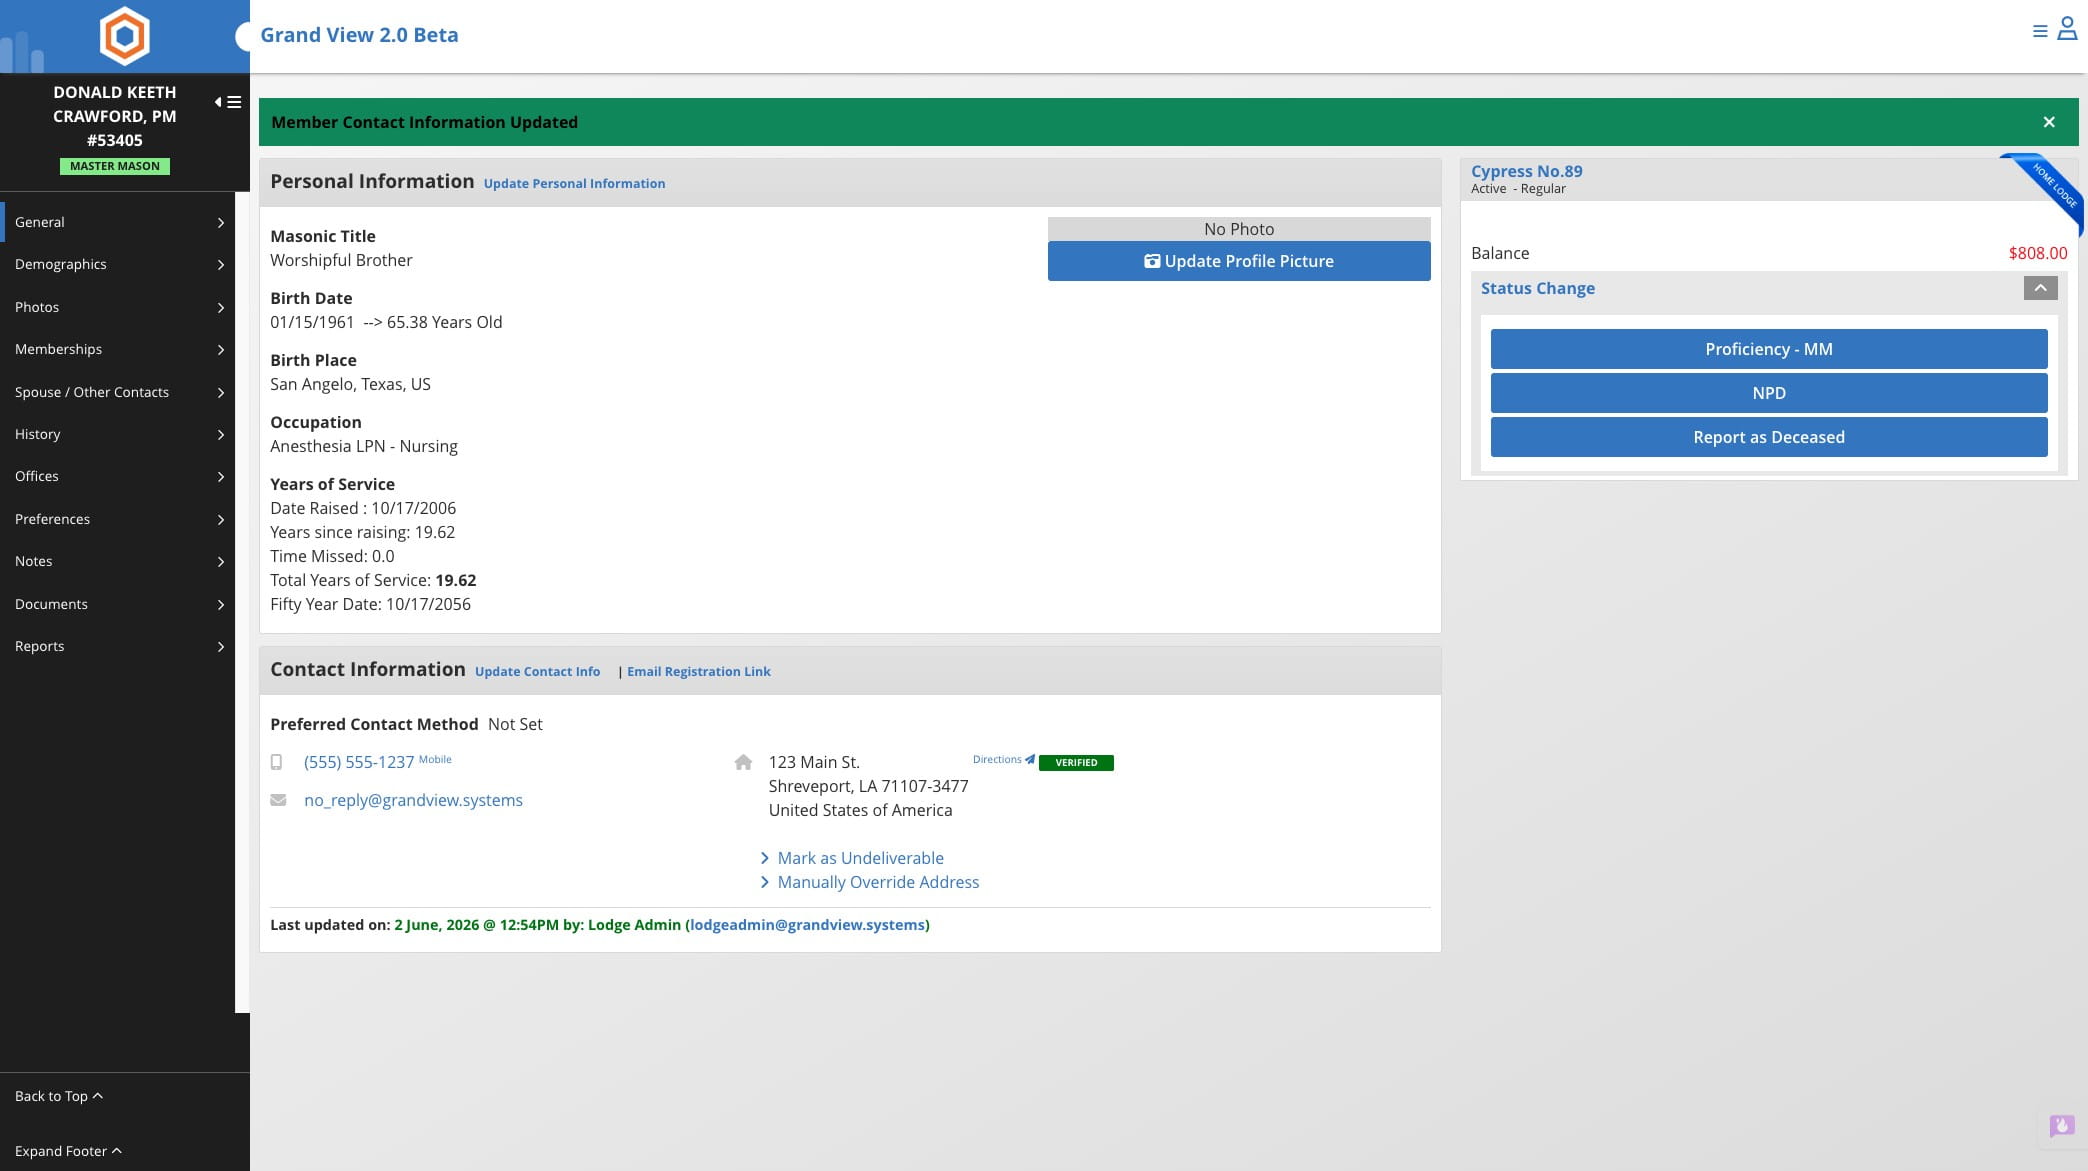
Task: Click the 123 Main St. address line
Action: coord(814,762)
